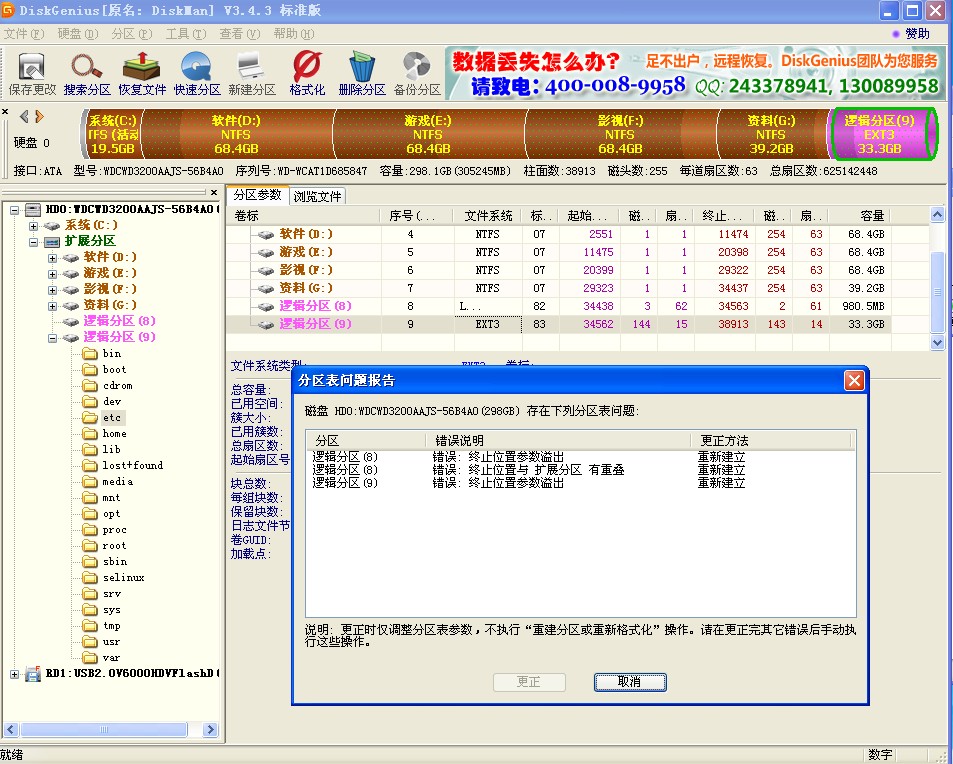
Task: Open the home folder in tree
Action: (114, 433)
